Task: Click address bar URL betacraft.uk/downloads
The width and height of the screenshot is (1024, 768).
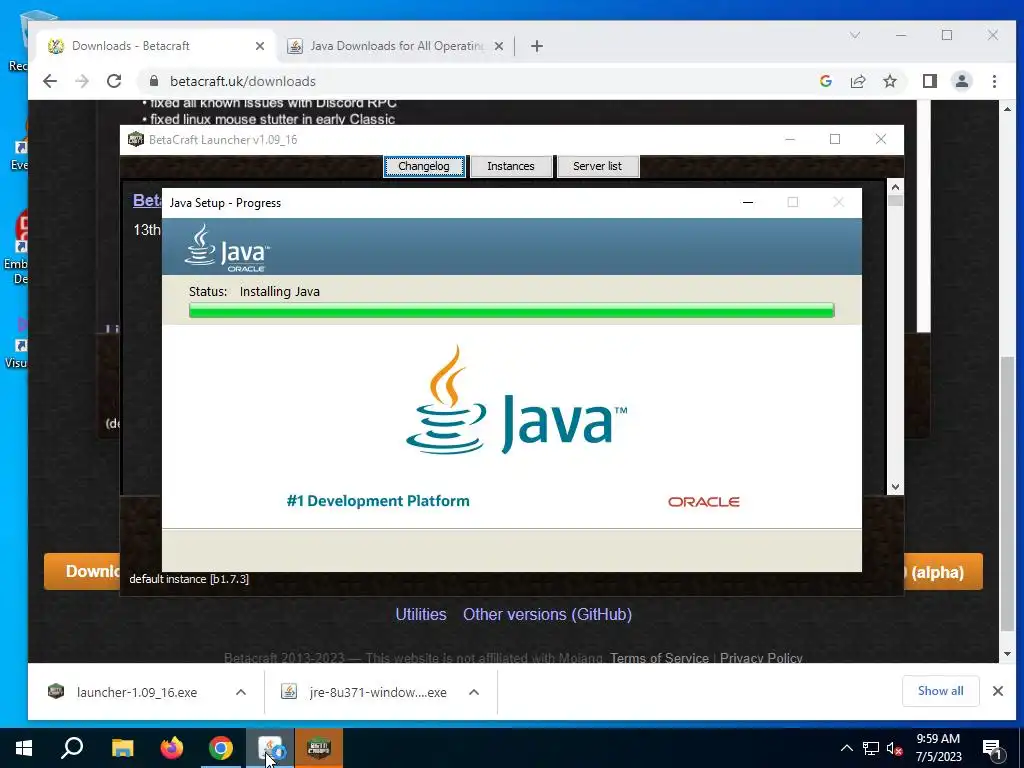Action: [243, 81]
